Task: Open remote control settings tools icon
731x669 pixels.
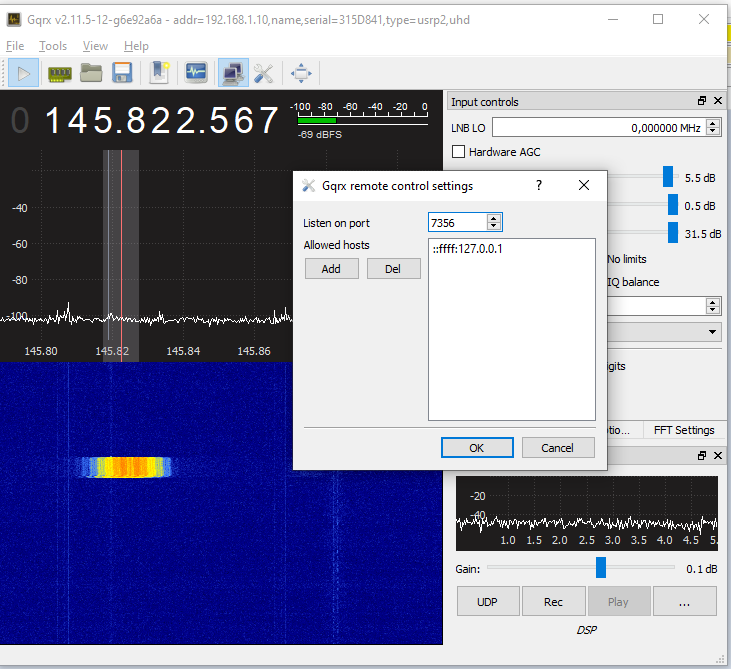Action: point(264,73)
